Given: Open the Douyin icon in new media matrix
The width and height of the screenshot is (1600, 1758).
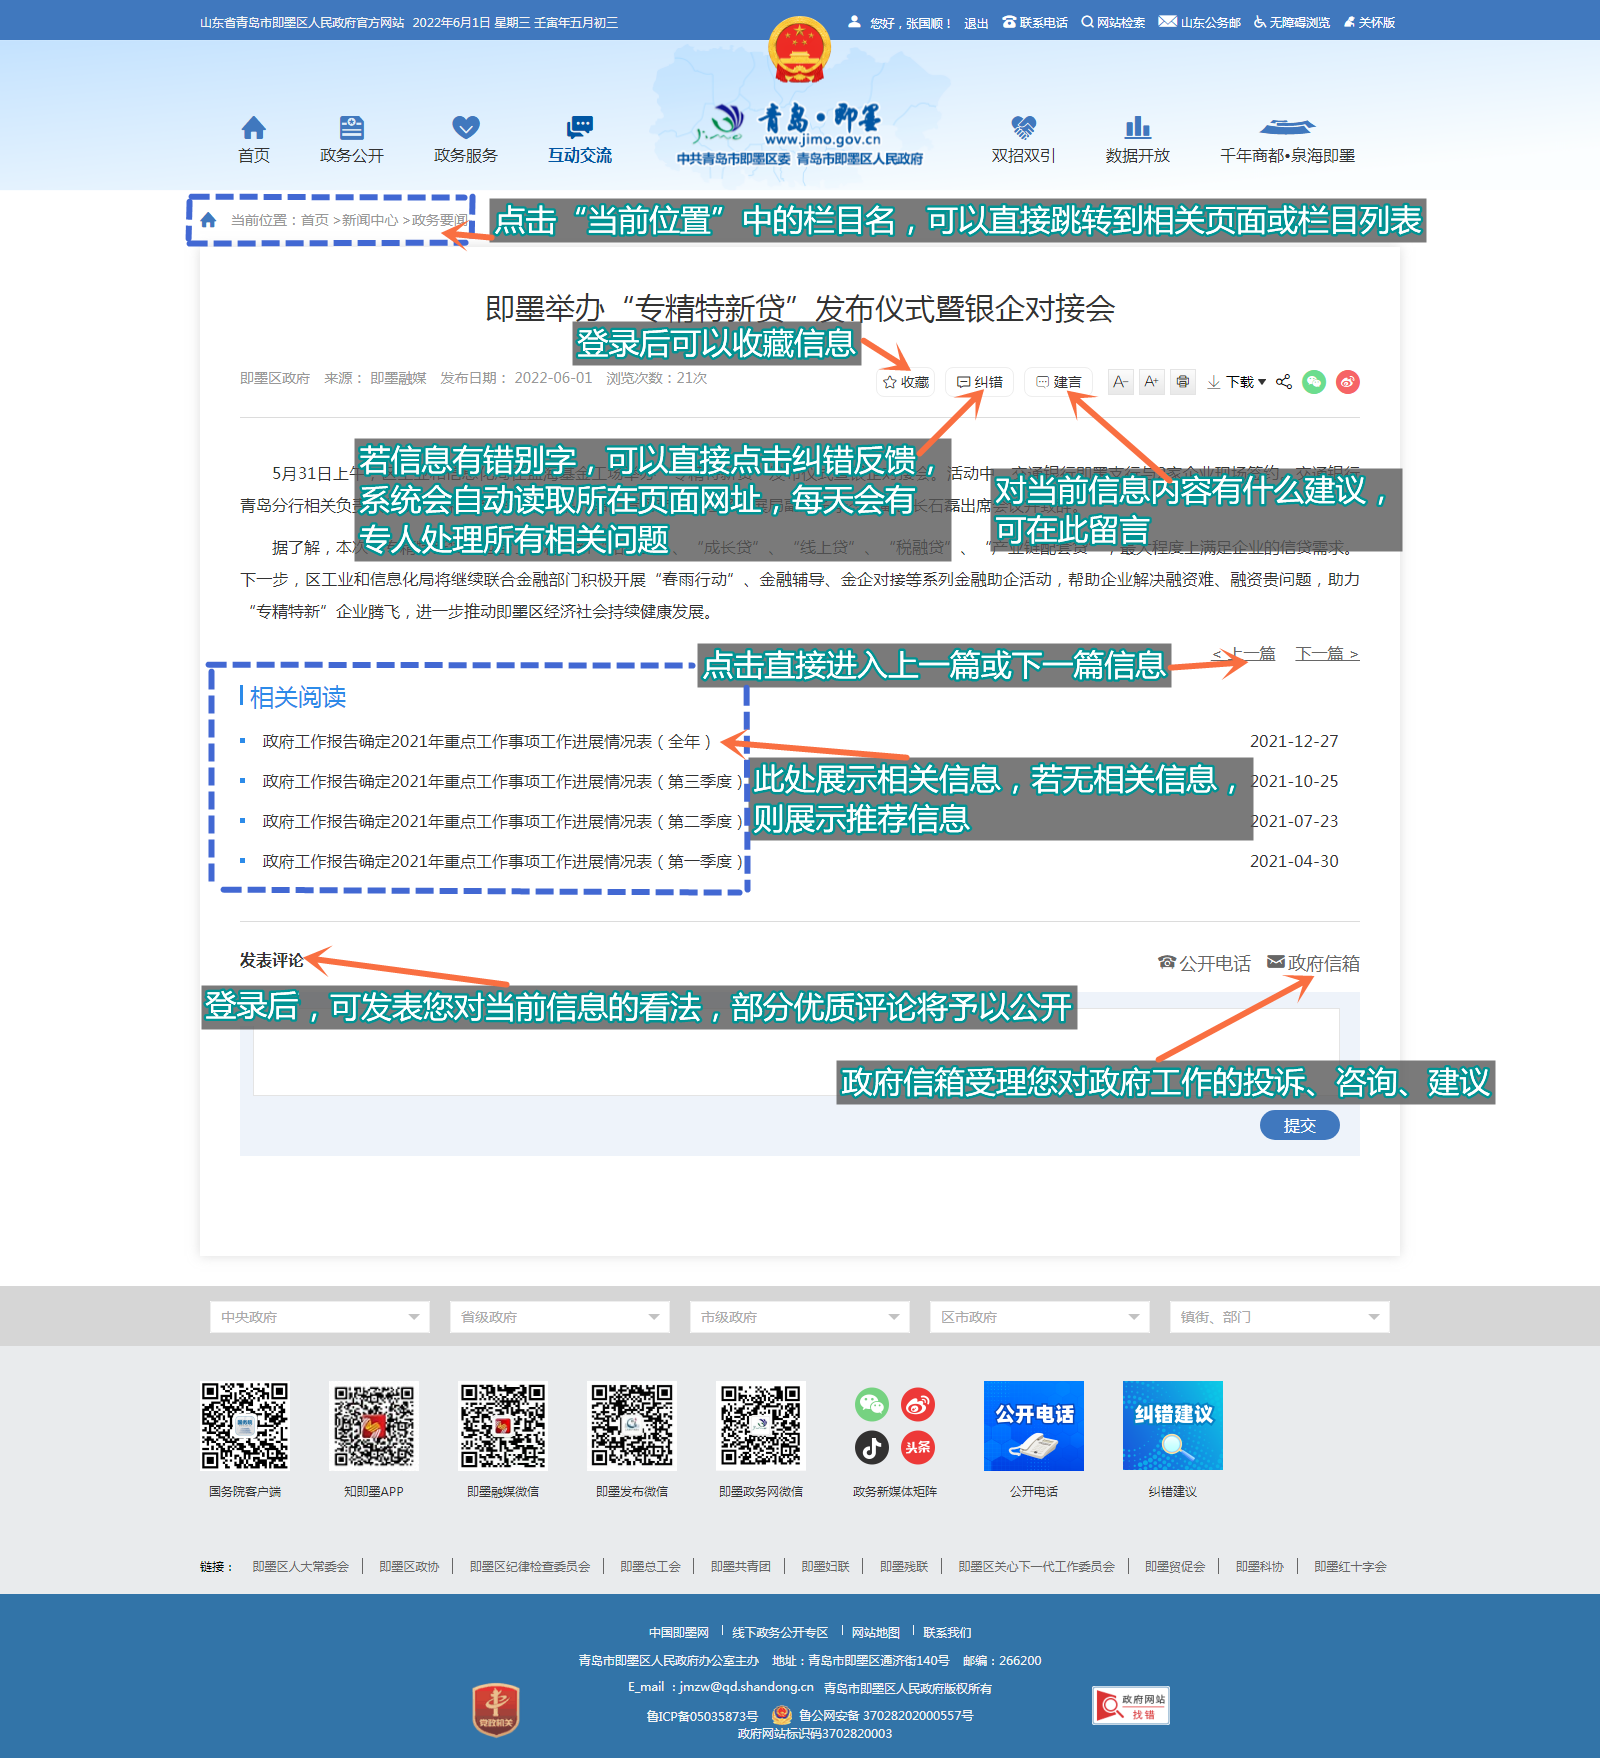Looking at the screenshot, I should 871,1447.
